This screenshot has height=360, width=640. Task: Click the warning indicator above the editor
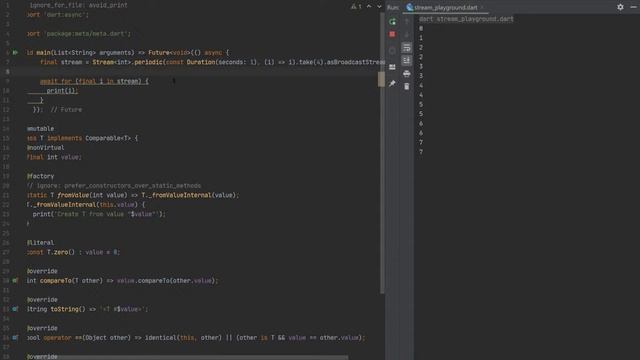356,7
